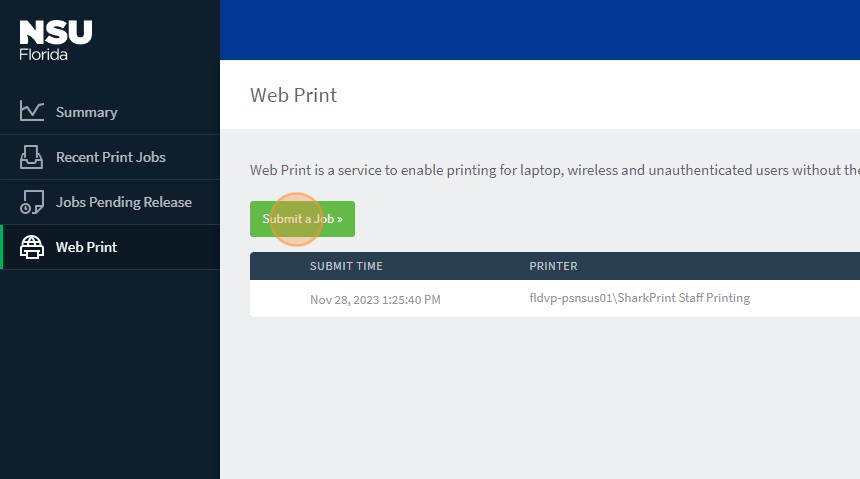Open Jobs Pending Release text link
Image resolution: width=860 pixels, height=479 pixels.
pos(123,202)
